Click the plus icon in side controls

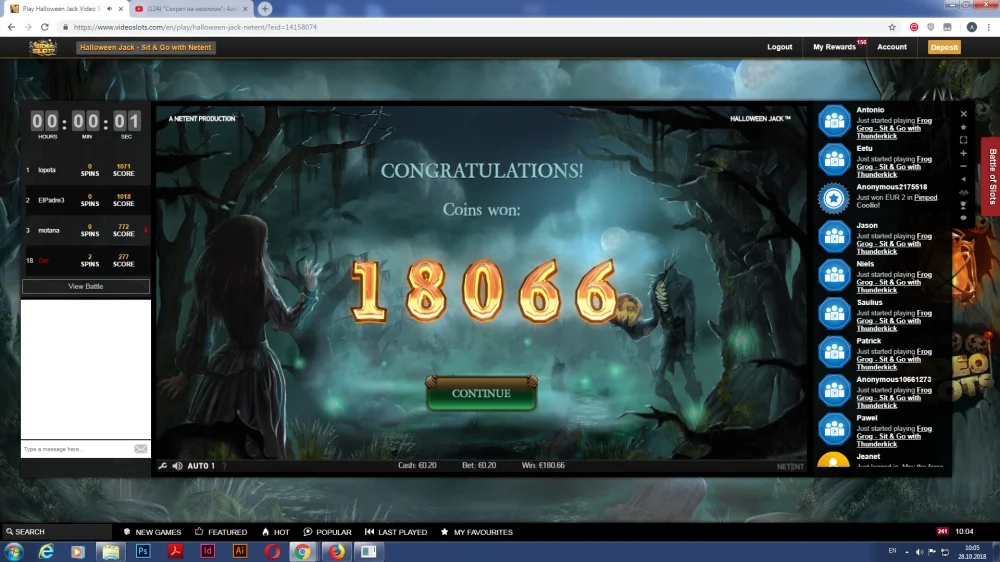point(964,153)
